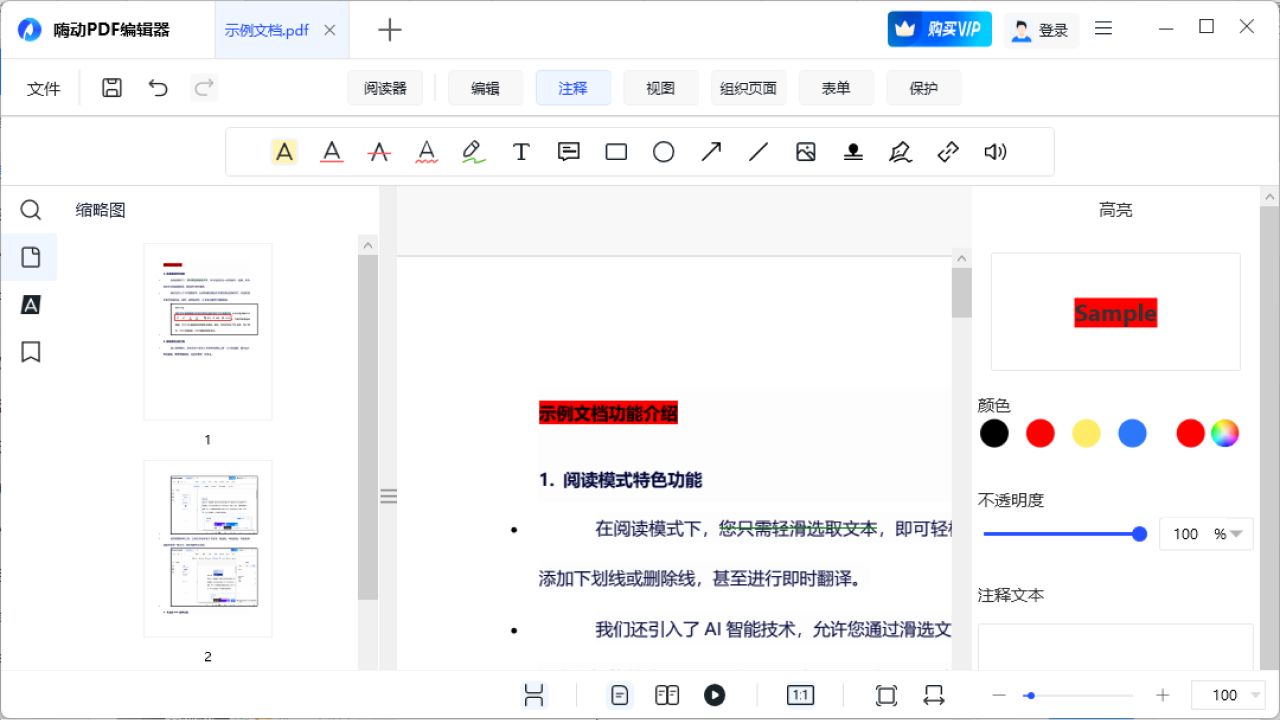Open the opacity percentage dropdown
The image size is (1280, 720).
pos(1237,533)
